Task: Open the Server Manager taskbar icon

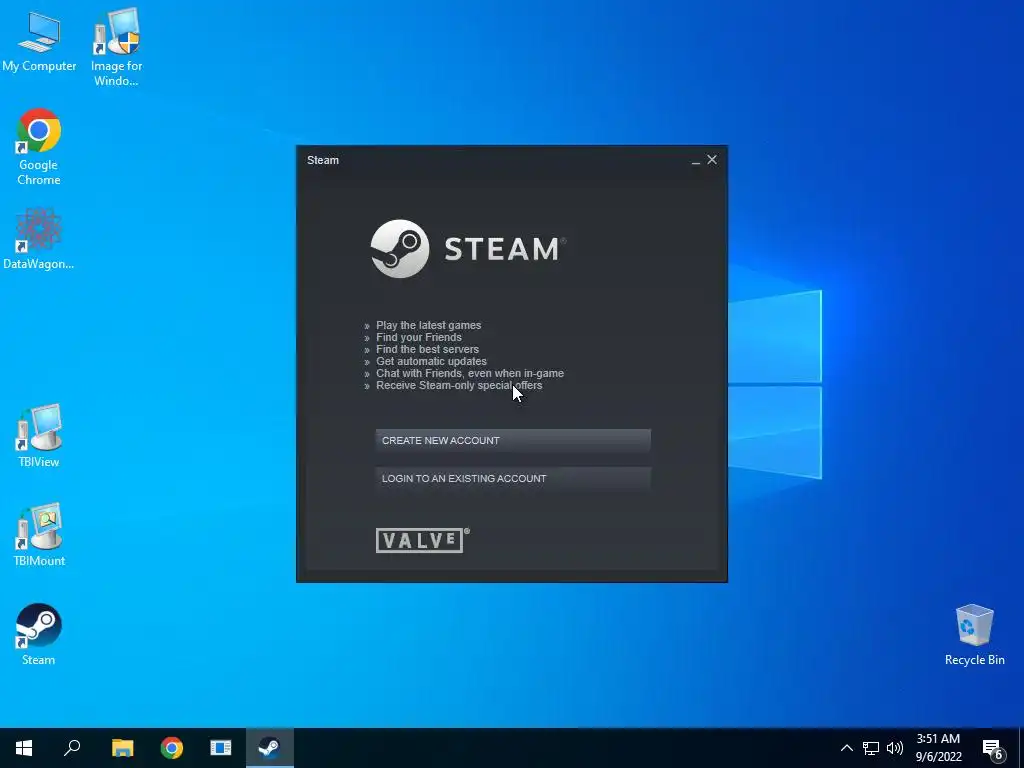Action: pyautogui.click(x=221, y=748)
